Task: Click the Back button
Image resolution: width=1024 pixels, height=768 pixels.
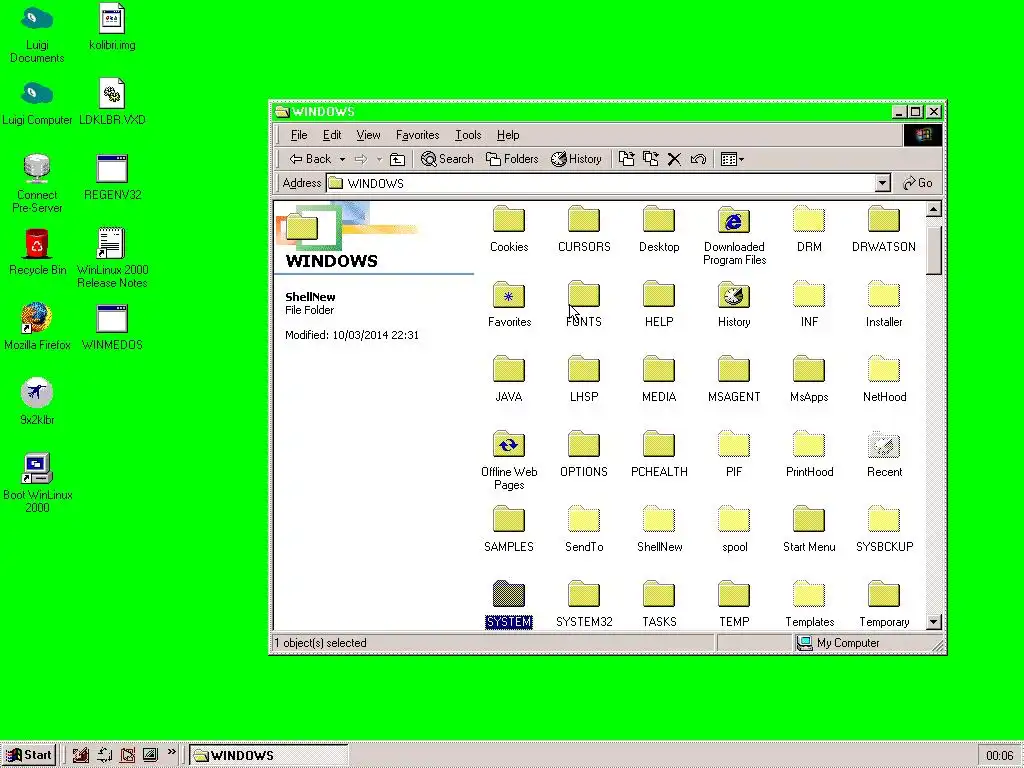Action: pos(311,159)
